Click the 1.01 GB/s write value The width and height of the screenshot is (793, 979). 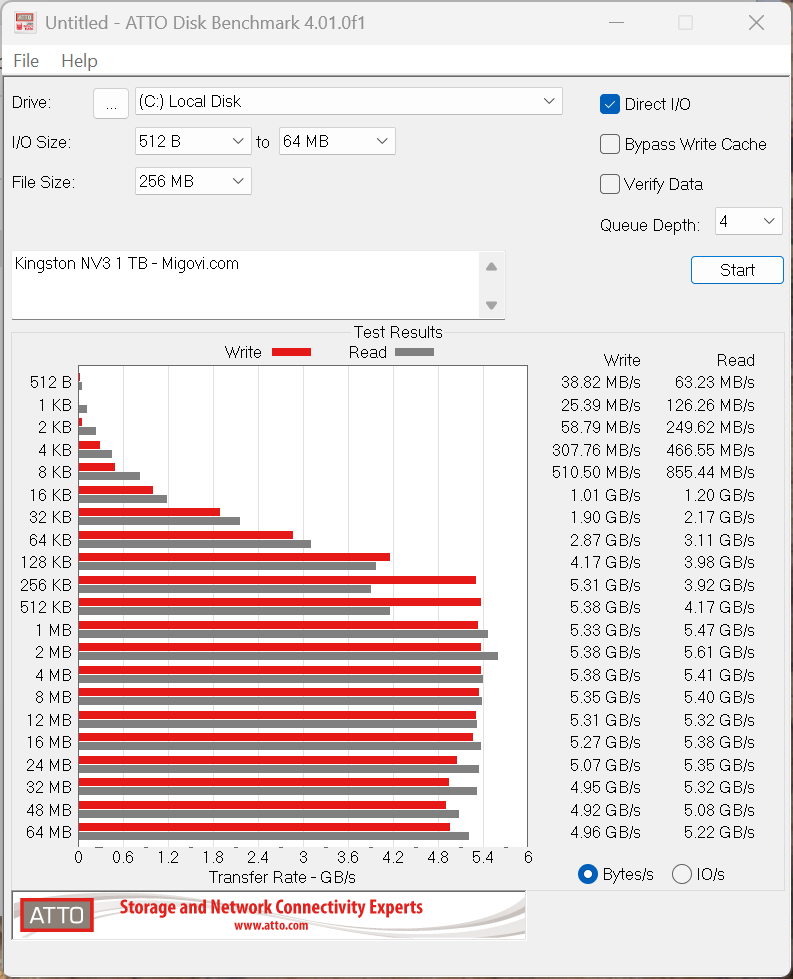click(x=605, y=495)
